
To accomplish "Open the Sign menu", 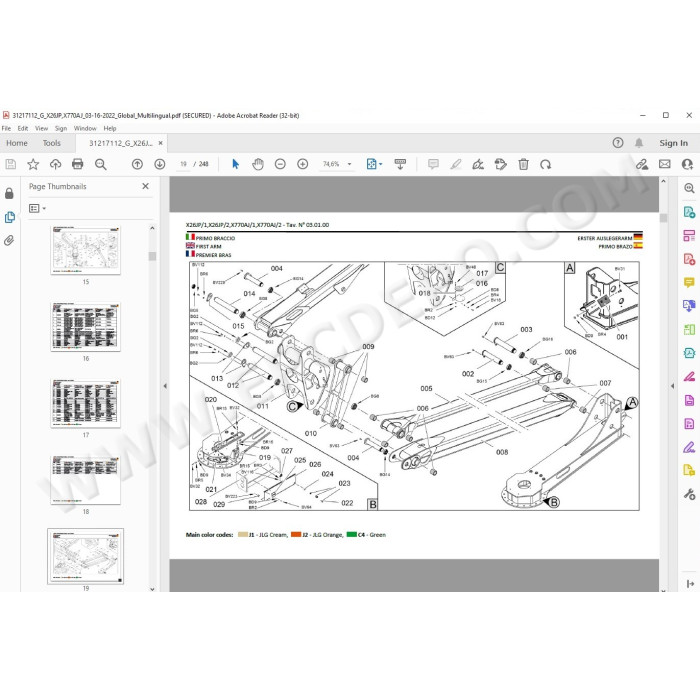I will (x=61, y=129).
